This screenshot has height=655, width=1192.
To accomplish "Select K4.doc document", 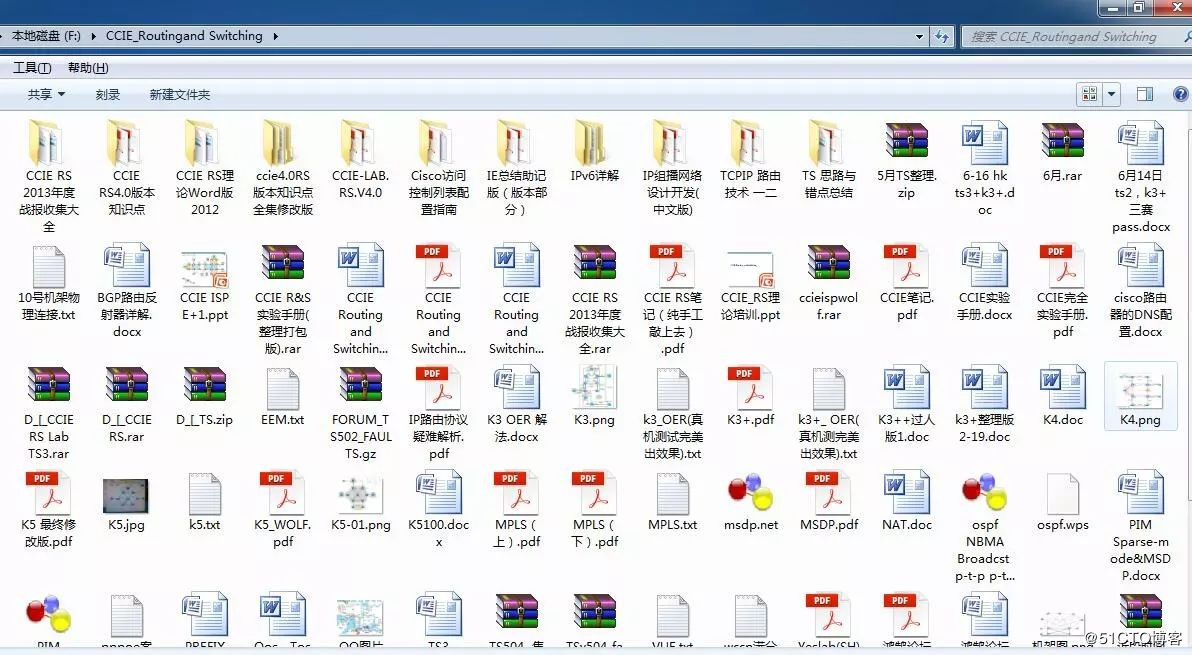I will [1062, 396].
